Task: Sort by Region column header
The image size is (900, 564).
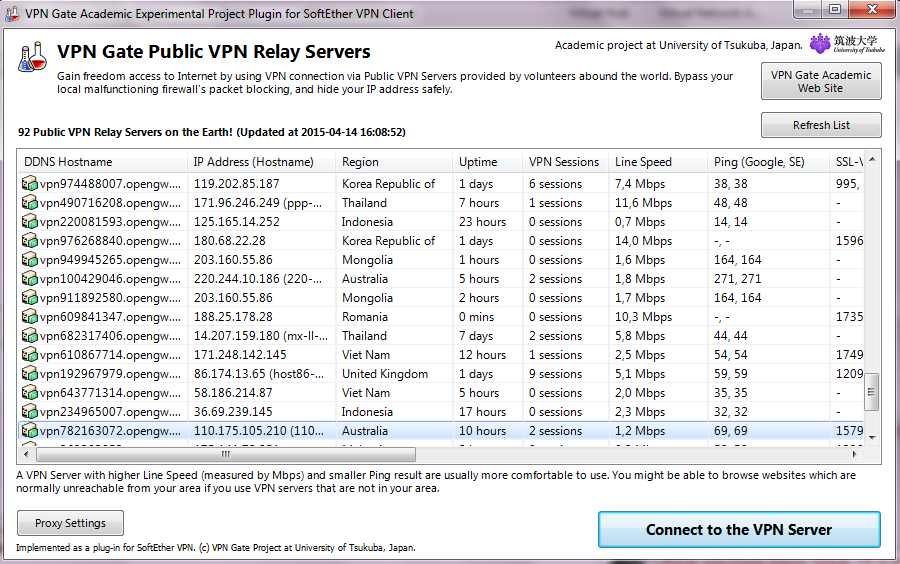Action: pos(394,162)
